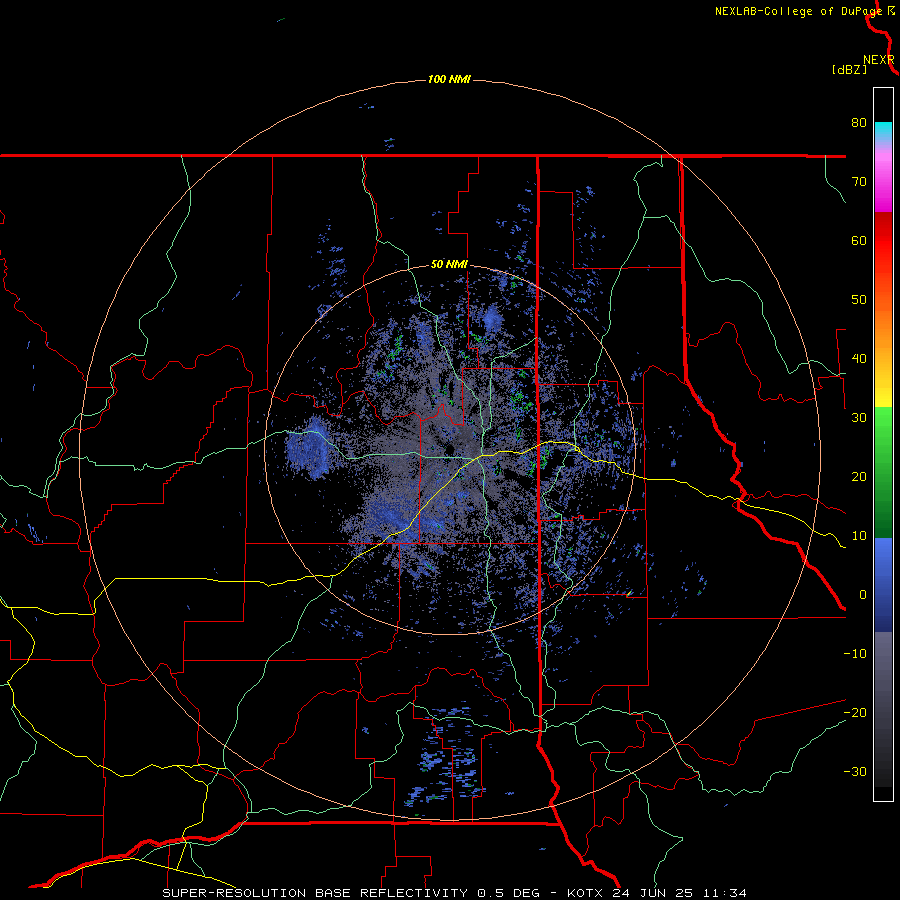Click the '[dBZ]' legend unit label

click(x=849, y=70)
